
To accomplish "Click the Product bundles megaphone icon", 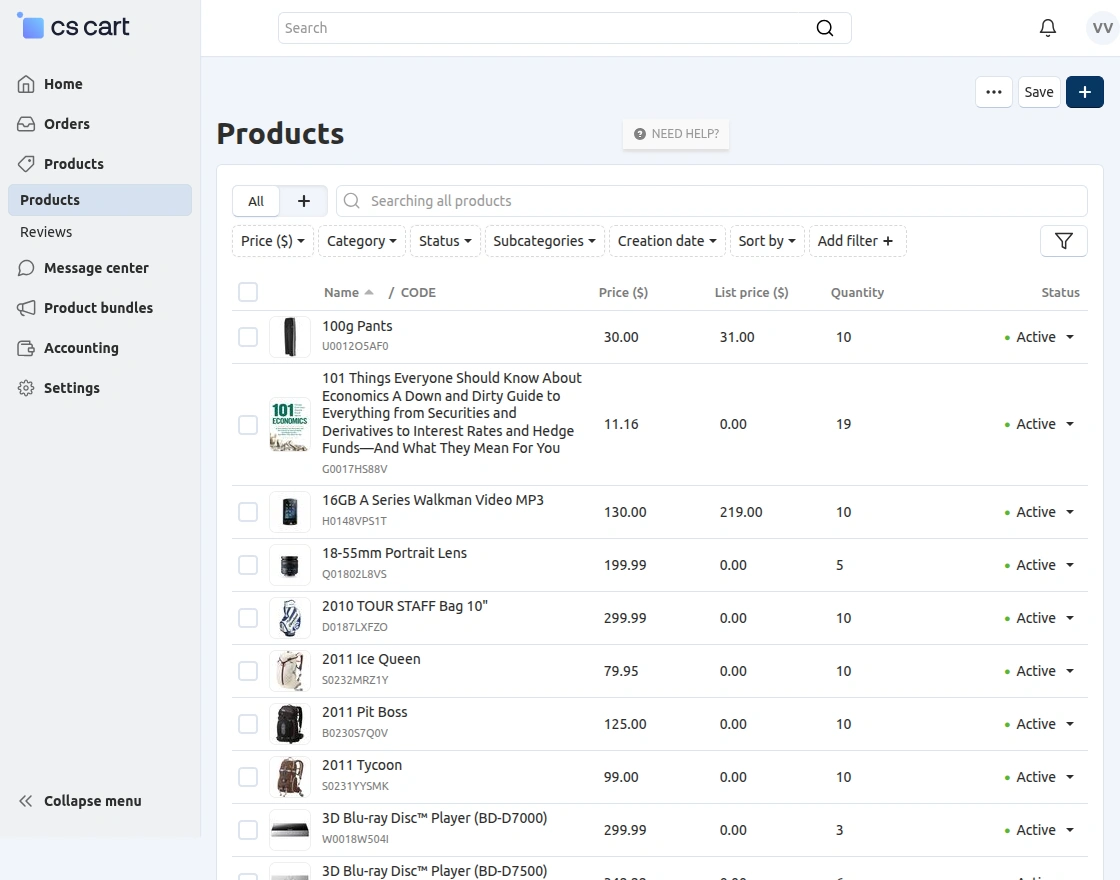I will tap(26, 309).
